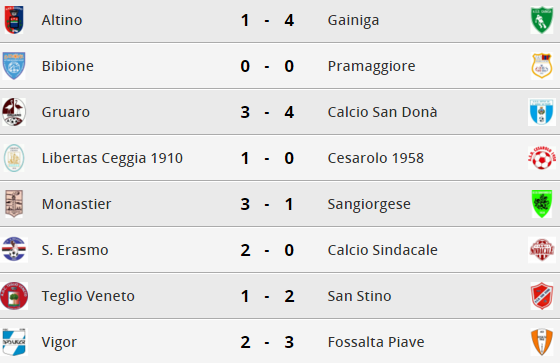This screenshot has height=363, width=560.
Task: Open the Teglio Veneto red circular crest
Action: (14, 296)
